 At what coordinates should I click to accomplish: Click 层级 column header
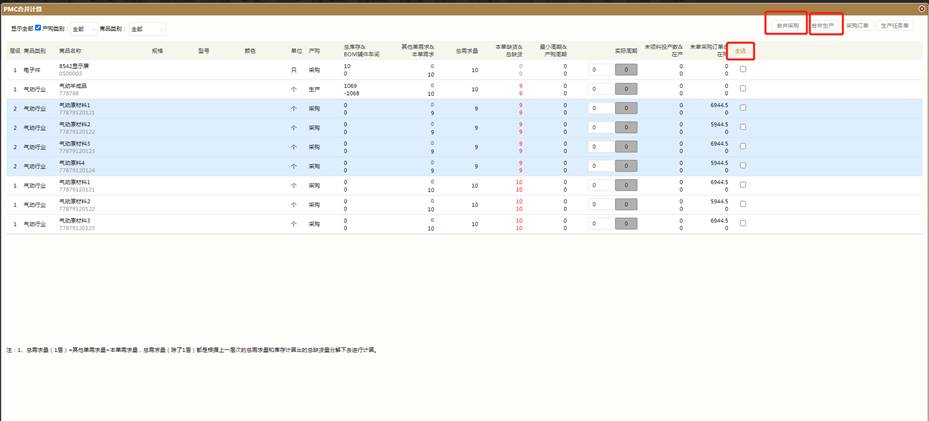15,52
